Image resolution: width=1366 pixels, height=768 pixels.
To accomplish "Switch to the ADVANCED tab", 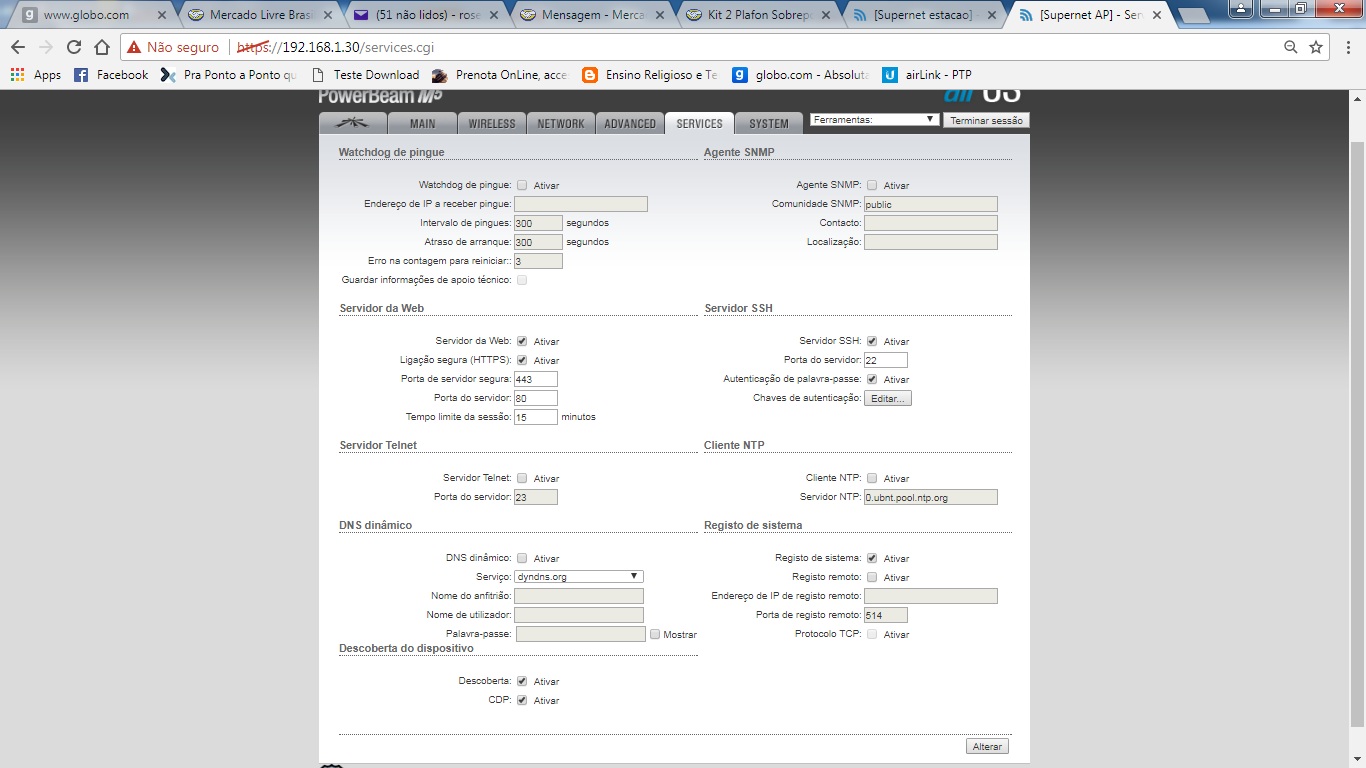I will point(630,123).
